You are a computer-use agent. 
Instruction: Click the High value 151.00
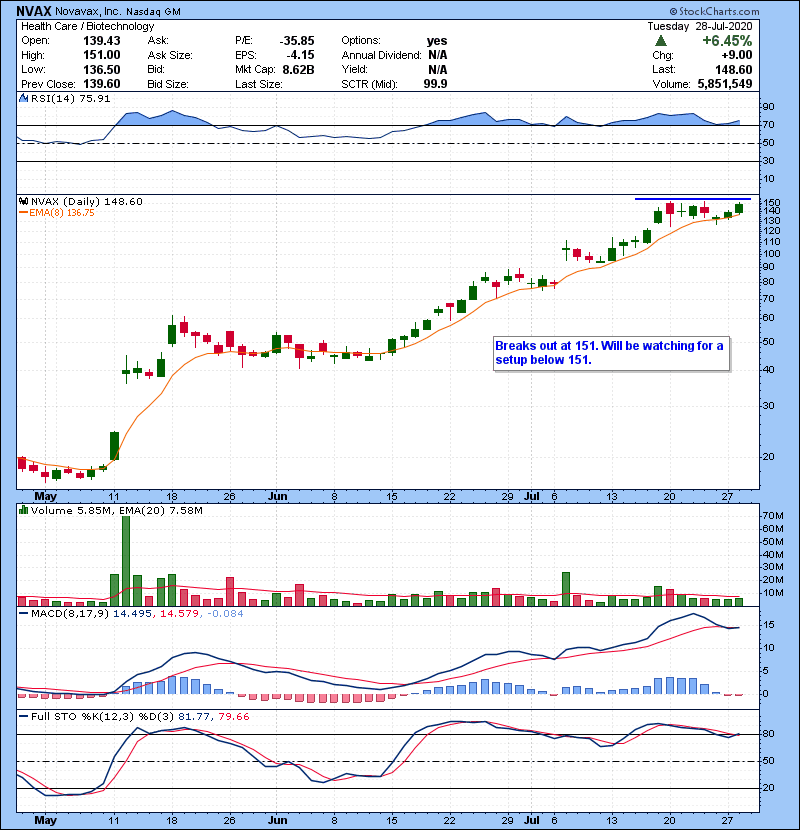pyautogui.click(x=102, y=55)
